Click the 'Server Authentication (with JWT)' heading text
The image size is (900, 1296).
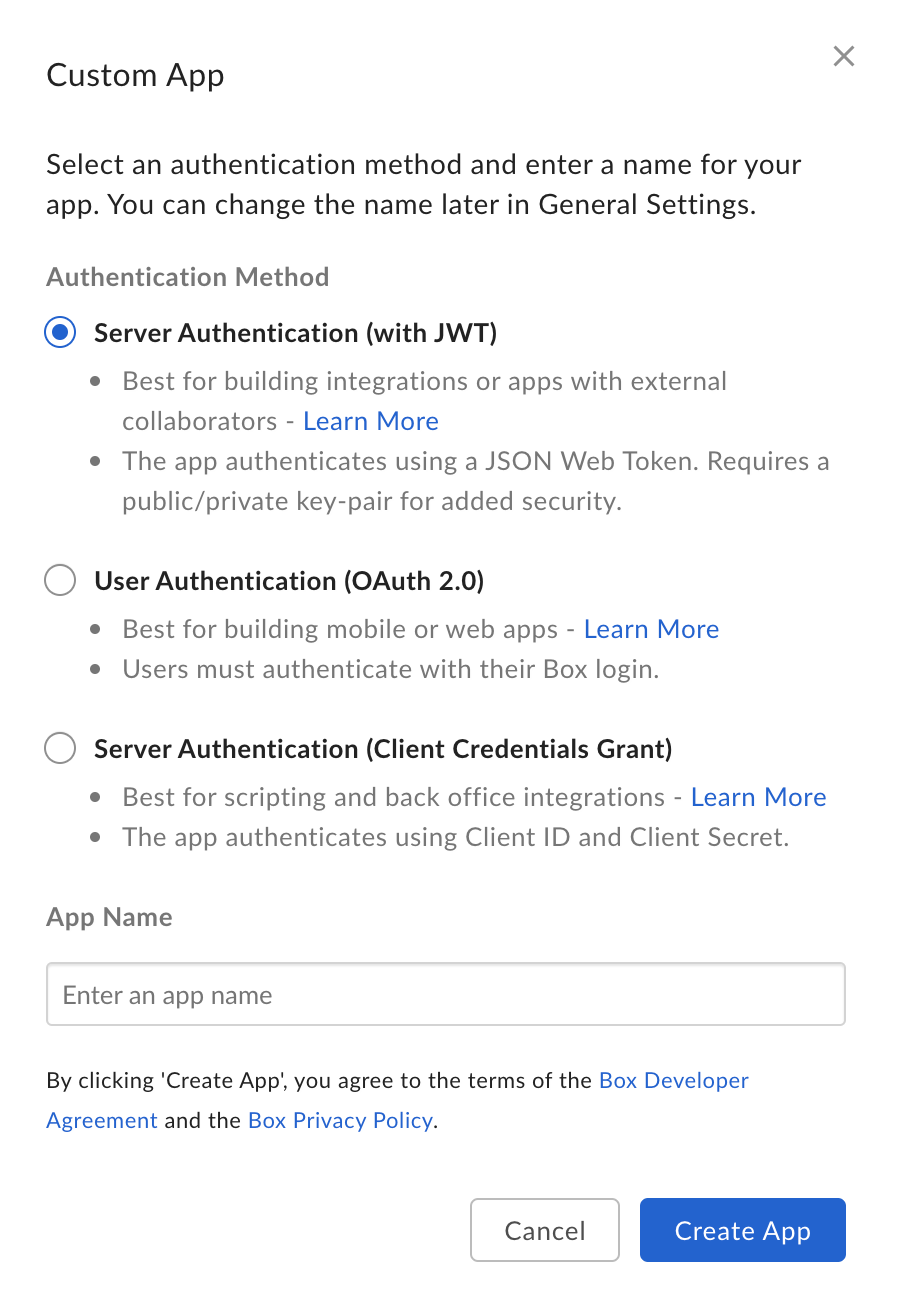295,332
